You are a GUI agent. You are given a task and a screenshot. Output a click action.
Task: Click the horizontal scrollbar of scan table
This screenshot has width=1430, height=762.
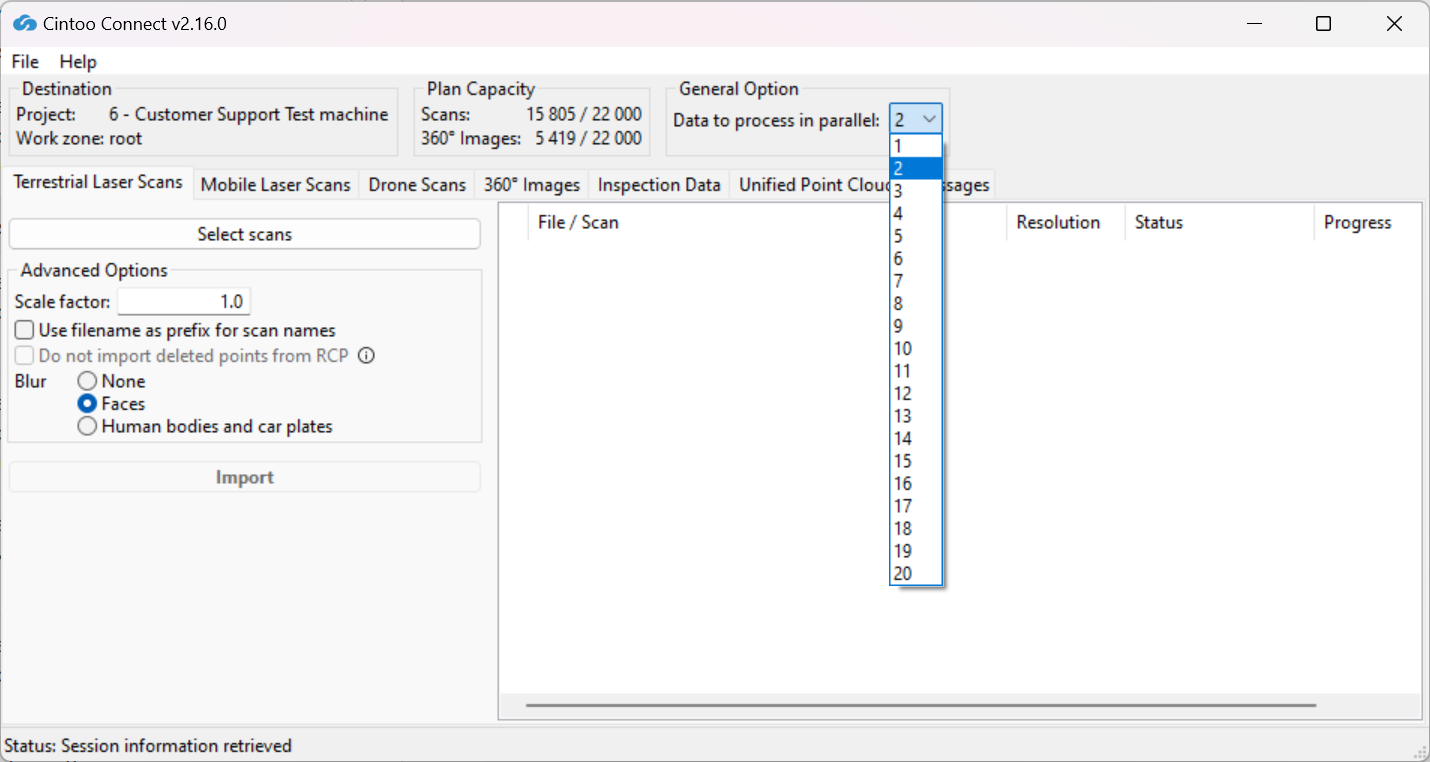(x=921, y=705)
